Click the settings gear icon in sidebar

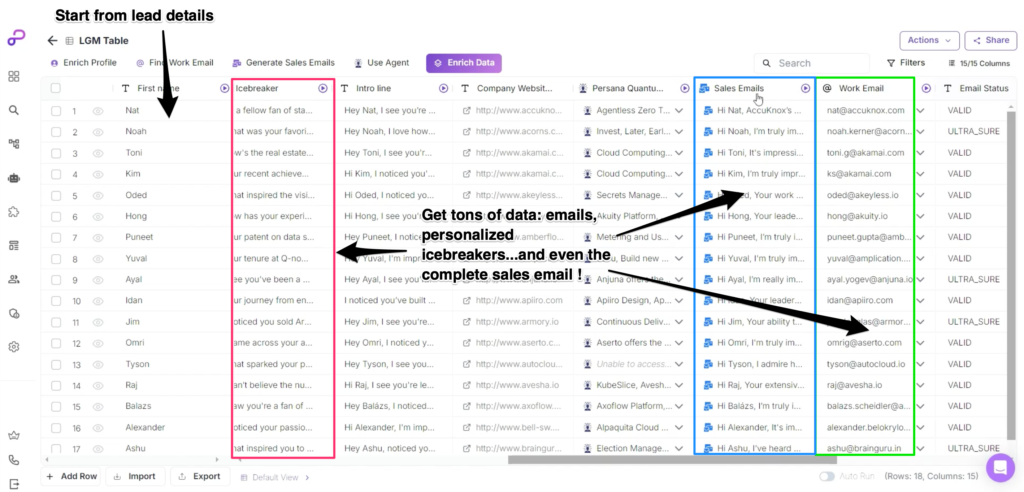click(14, 347)
